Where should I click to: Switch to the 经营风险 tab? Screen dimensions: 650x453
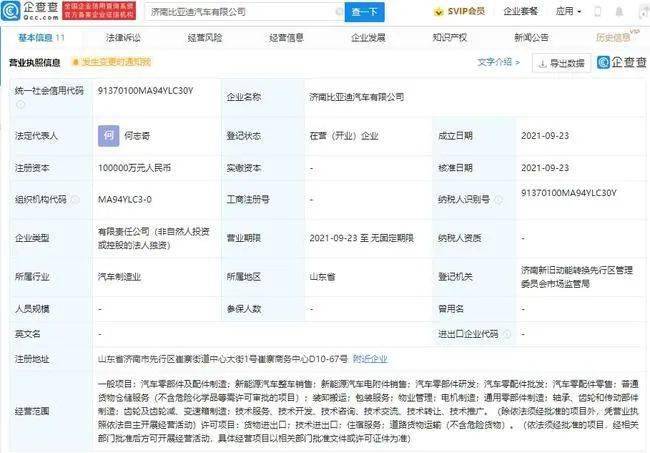[x=205, y=38]
